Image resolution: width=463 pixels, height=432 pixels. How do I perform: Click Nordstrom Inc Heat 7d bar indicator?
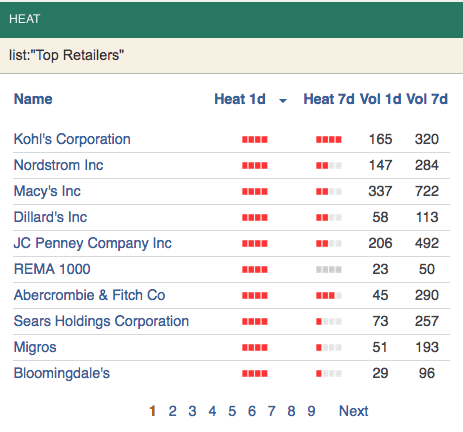[x=329, y=165]
